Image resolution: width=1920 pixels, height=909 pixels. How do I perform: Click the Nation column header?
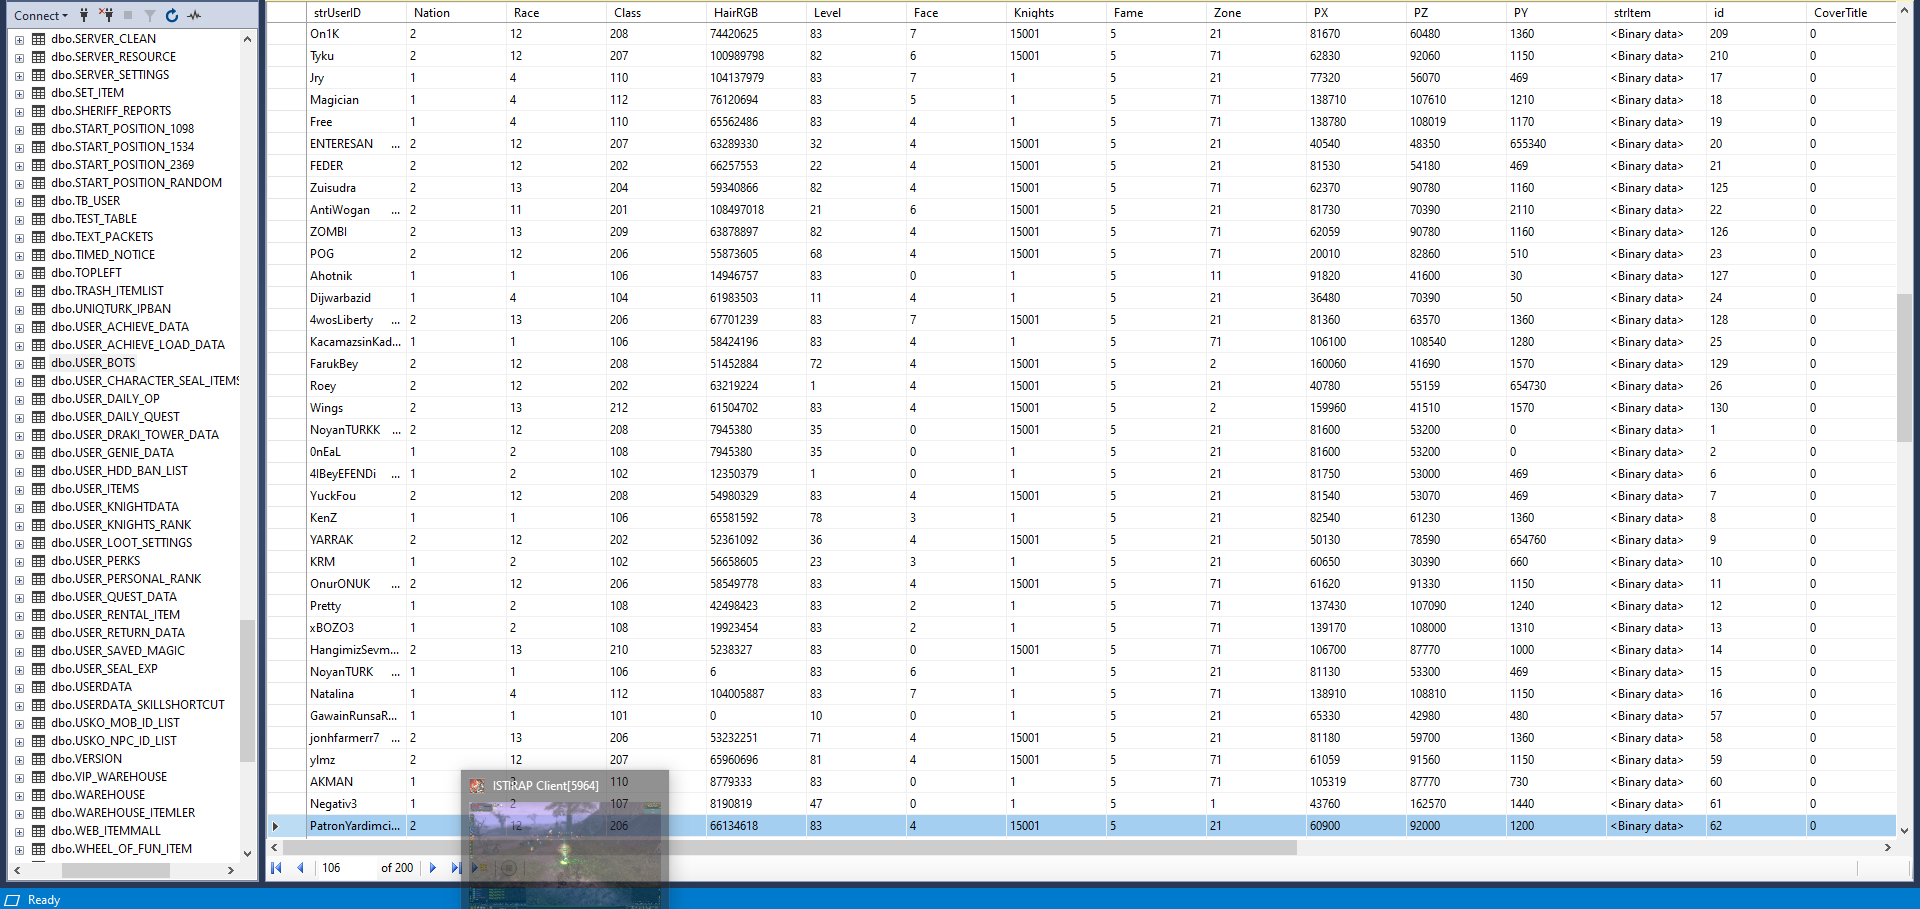click(456, 13)
